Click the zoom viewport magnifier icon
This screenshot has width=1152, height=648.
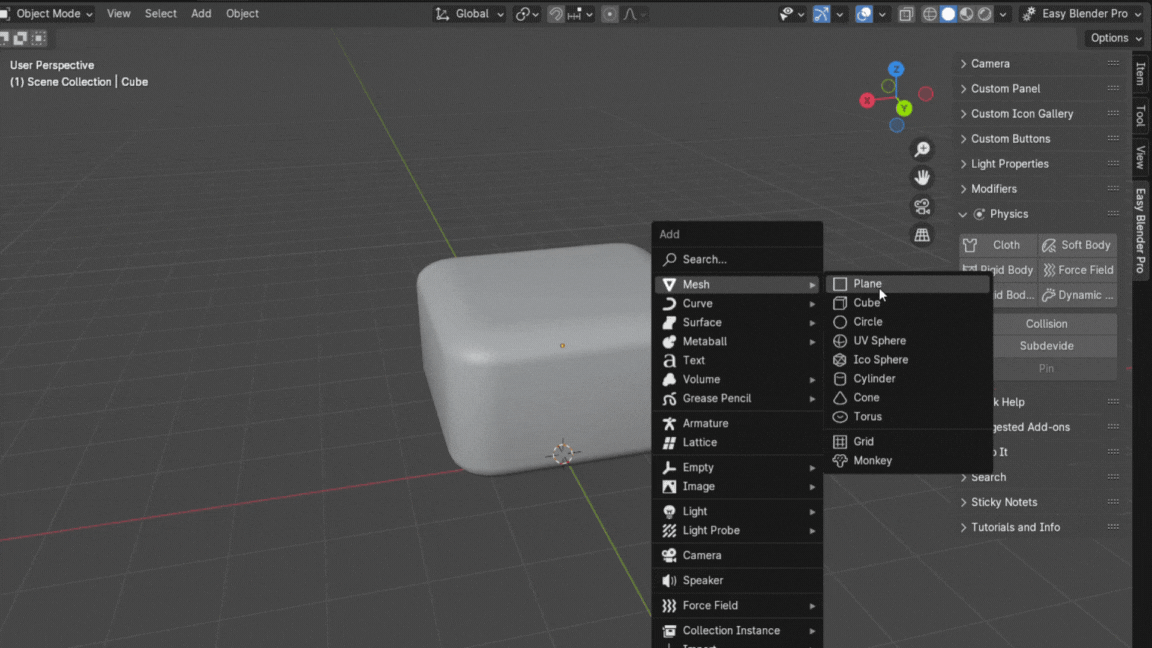tap(922, 150)
